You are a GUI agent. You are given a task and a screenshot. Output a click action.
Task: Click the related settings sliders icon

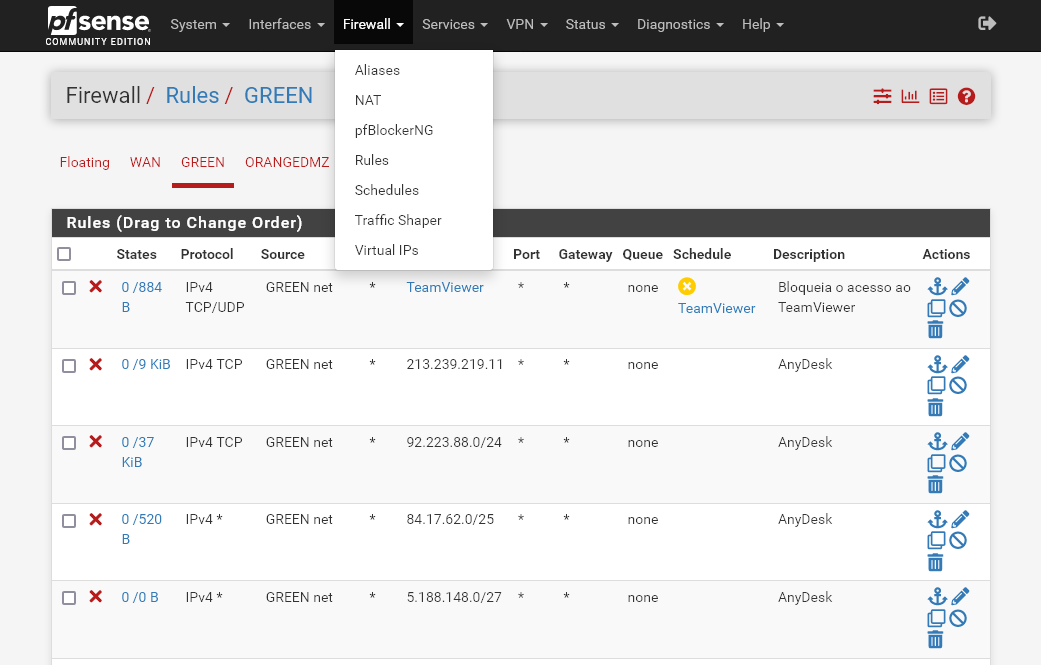[x=882, y=97]
